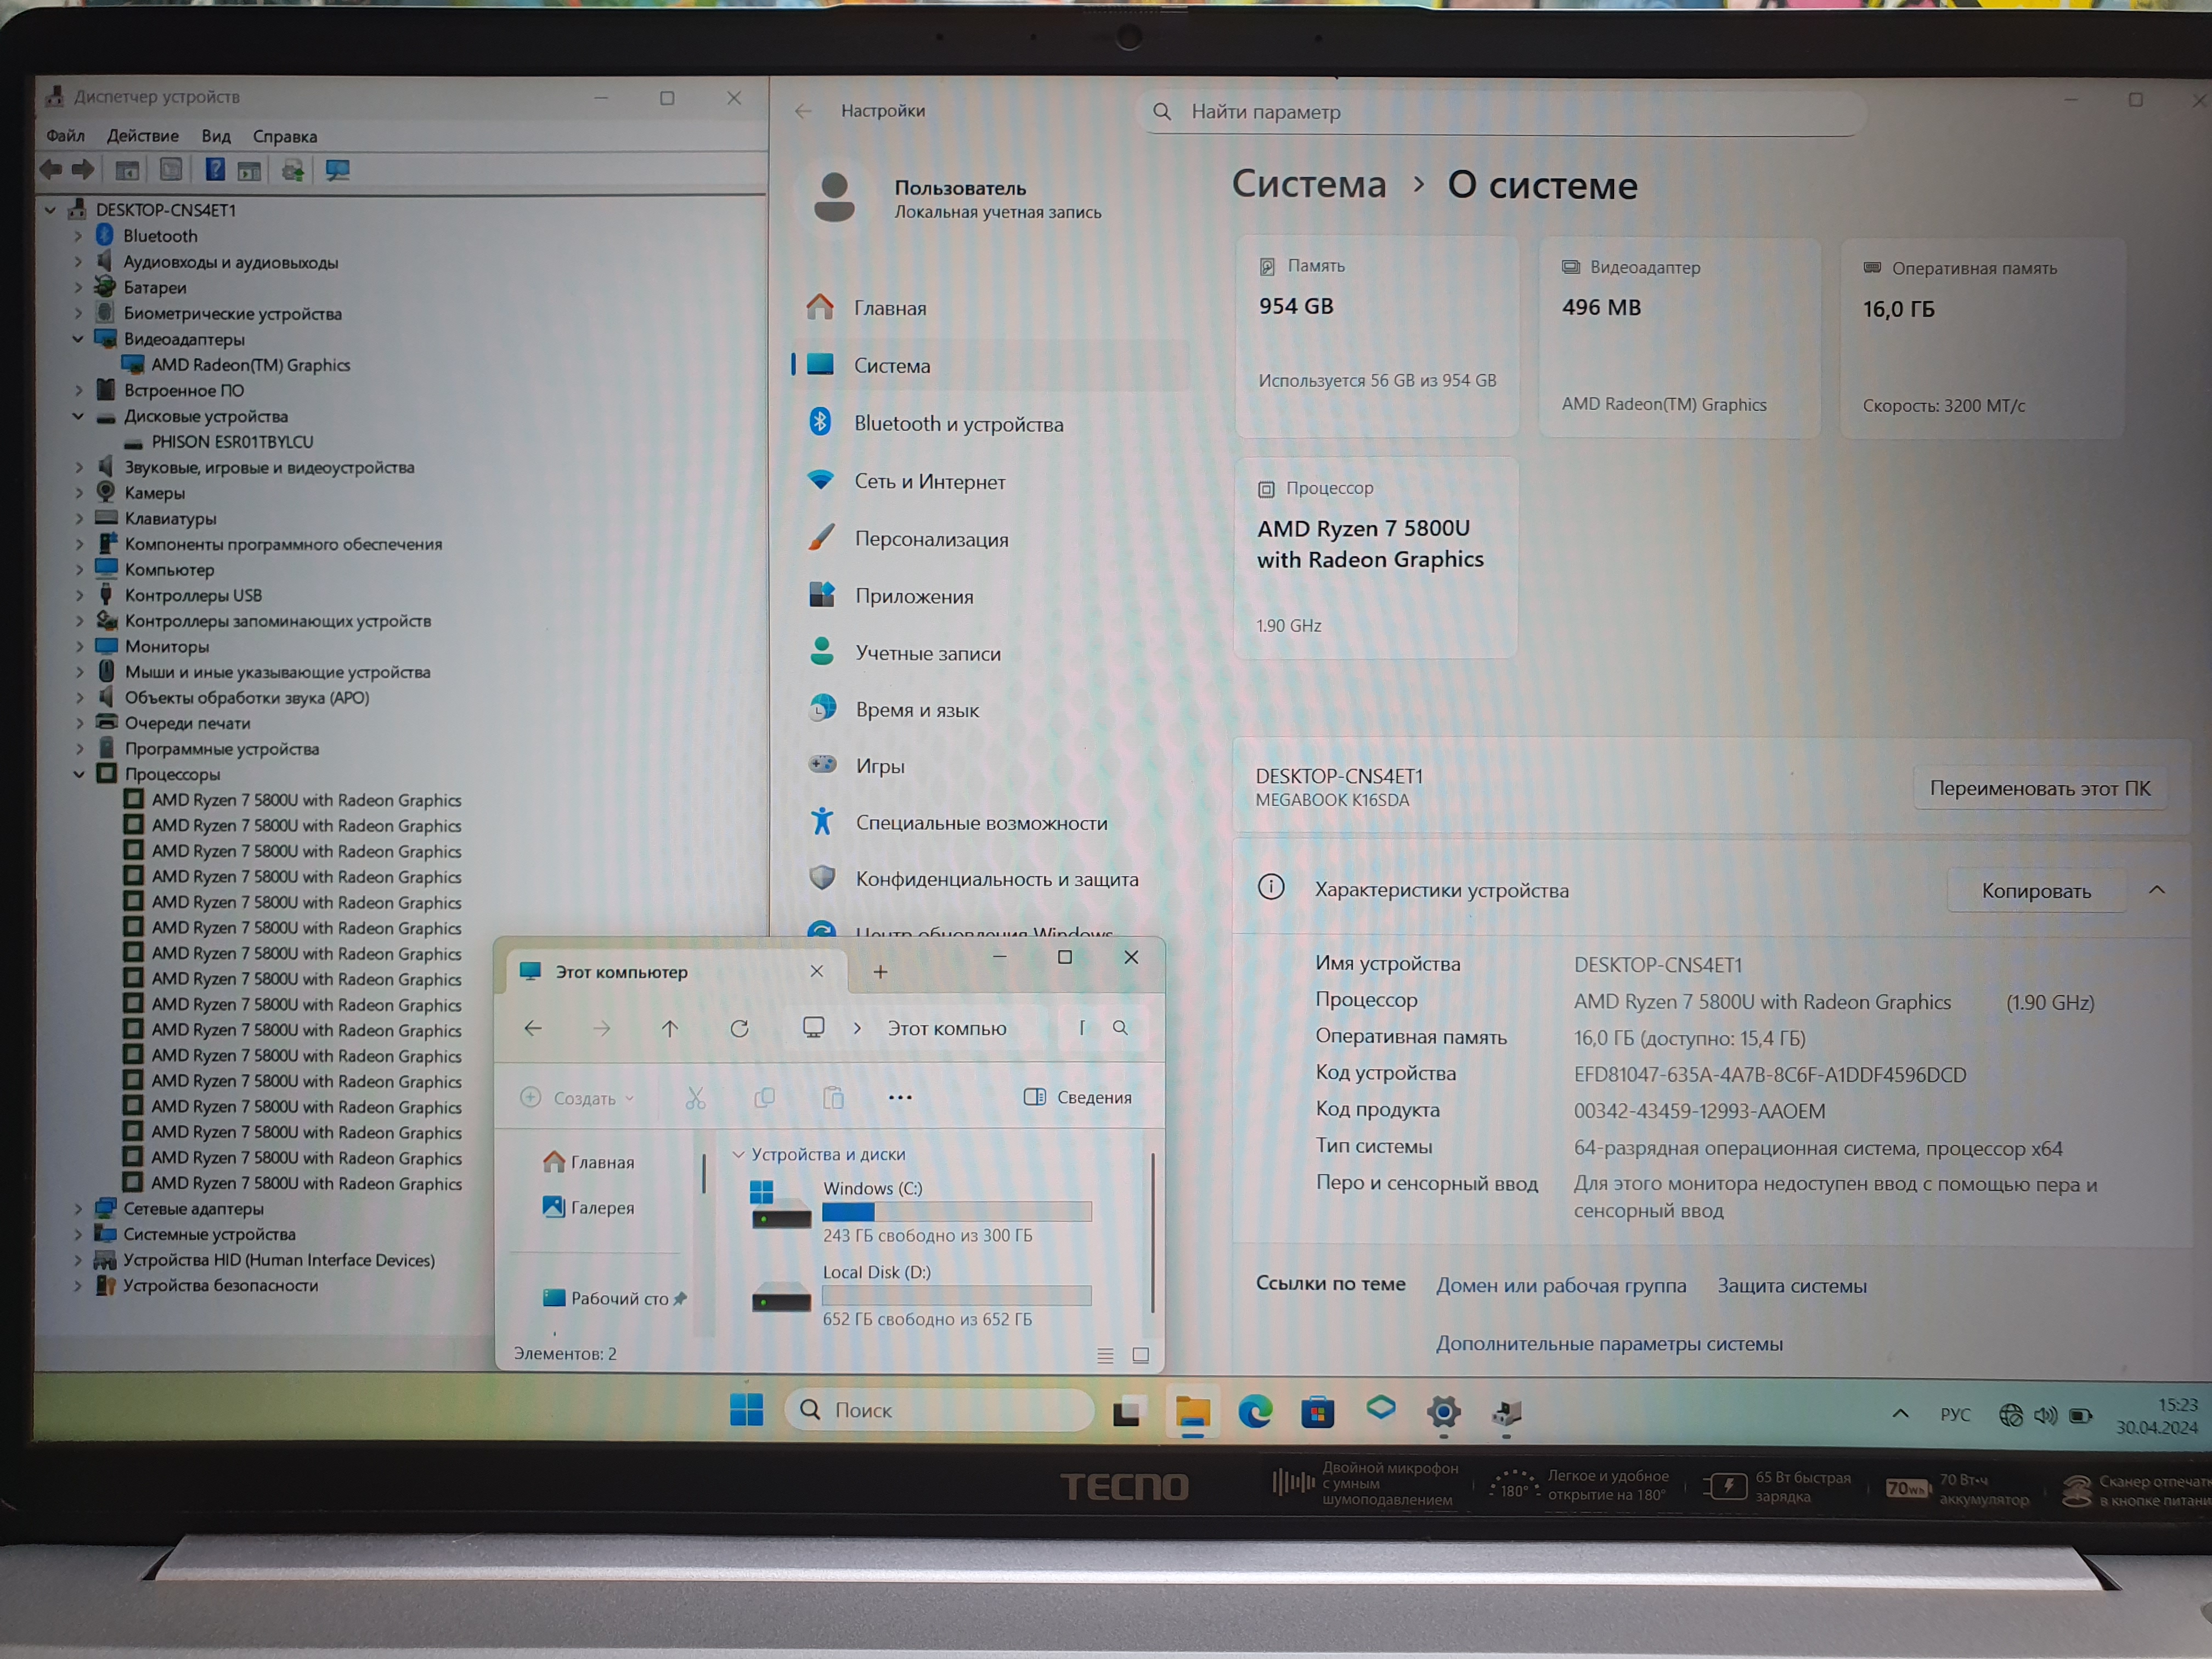
Task: Open Microsoft Edge from the taskbar
Action: pos(1254,1412)
